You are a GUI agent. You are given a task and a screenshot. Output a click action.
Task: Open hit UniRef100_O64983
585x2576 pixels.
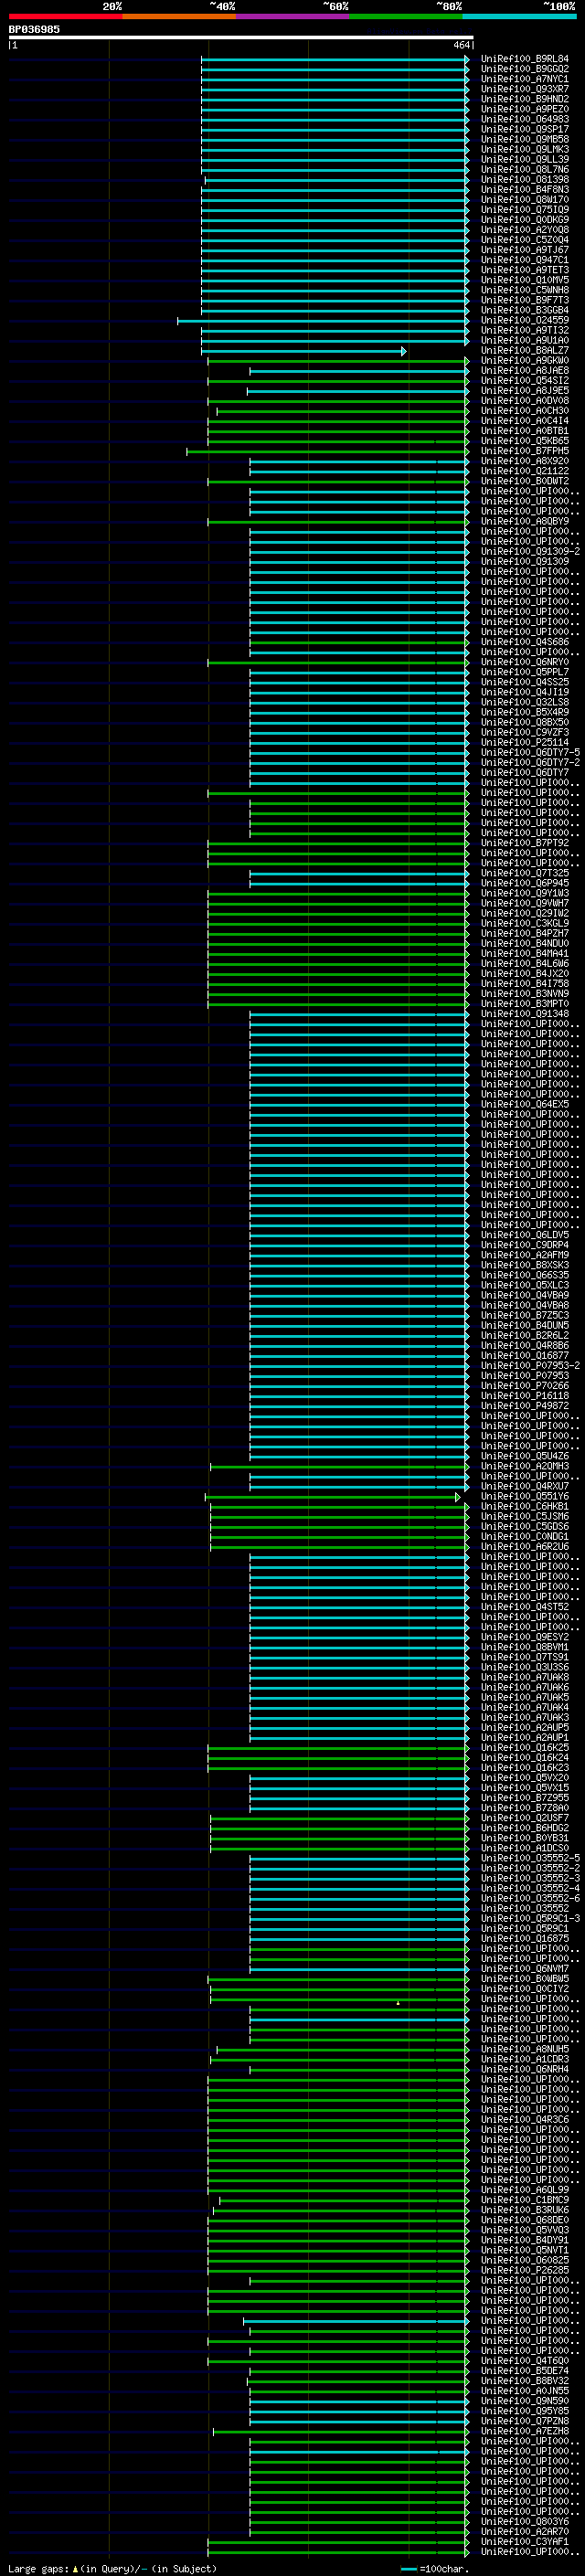[x=525, y=119]
